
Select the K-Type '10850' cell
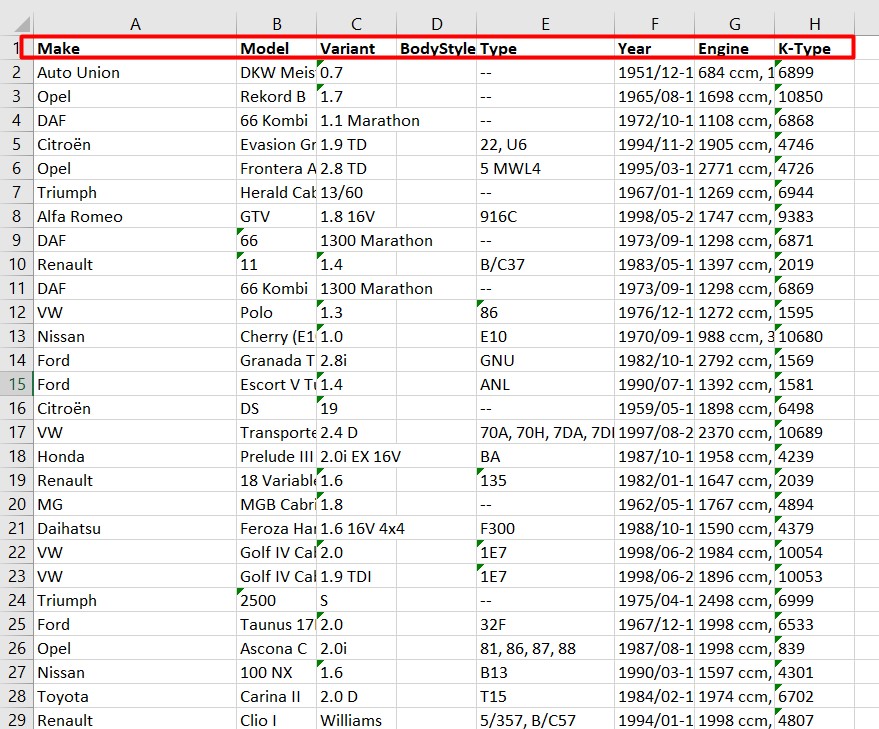click(815, 96)
